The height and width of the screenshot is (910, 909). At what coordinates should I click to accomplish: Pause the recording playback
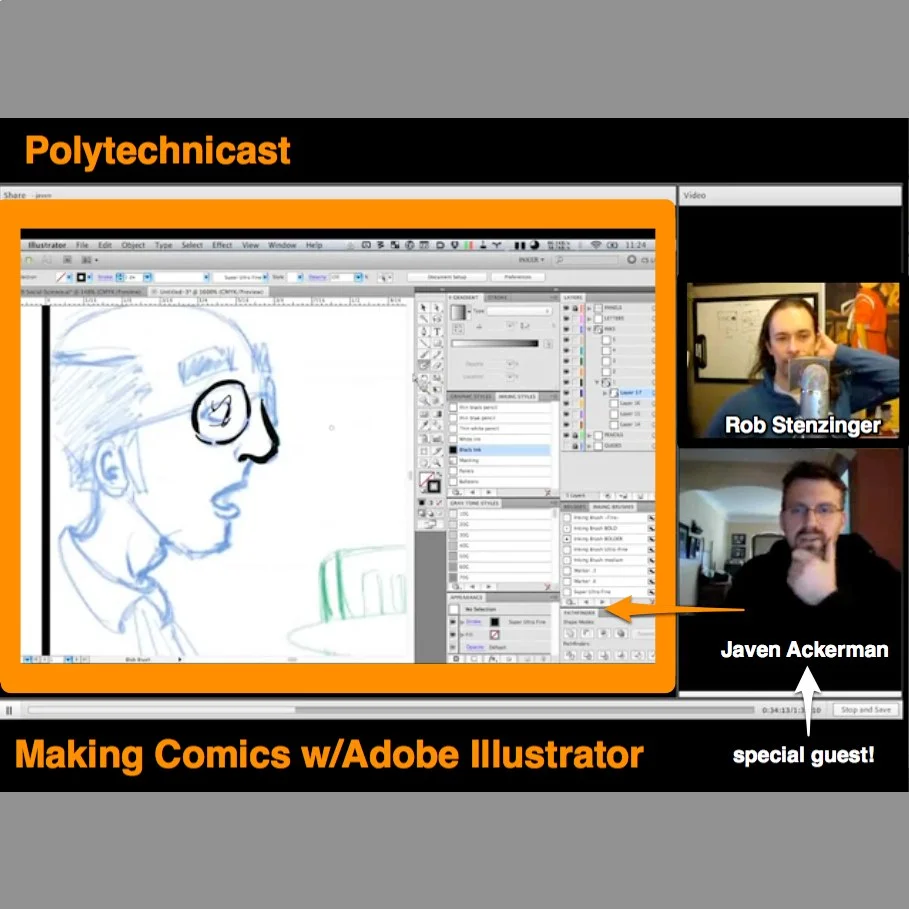point(9,710)
